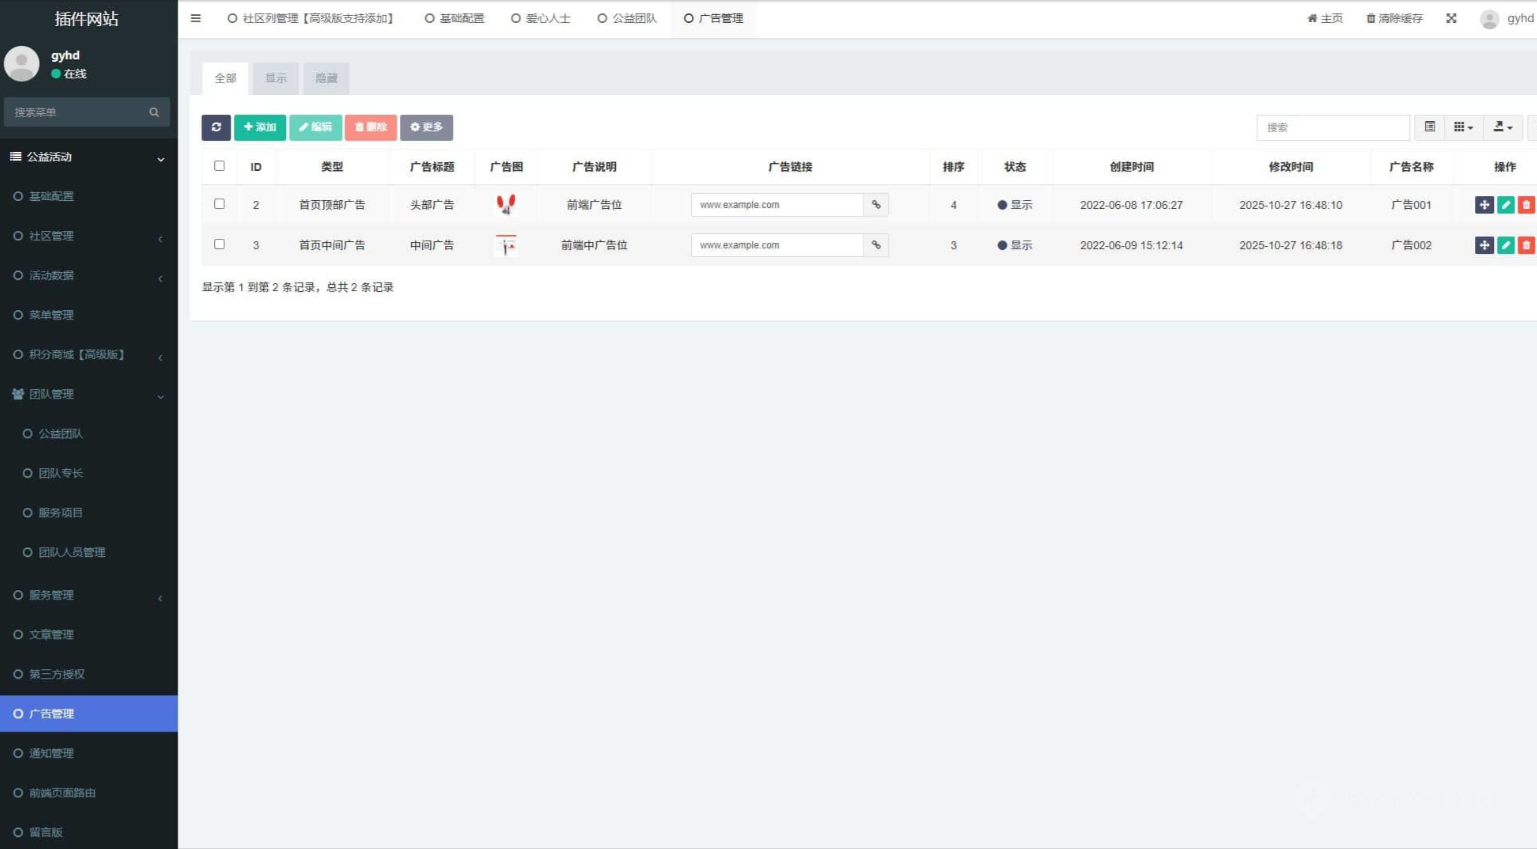Screen dimensions: 1537x849
Task: Select the checkbox for row ID 2
Action: coord(220,204)
